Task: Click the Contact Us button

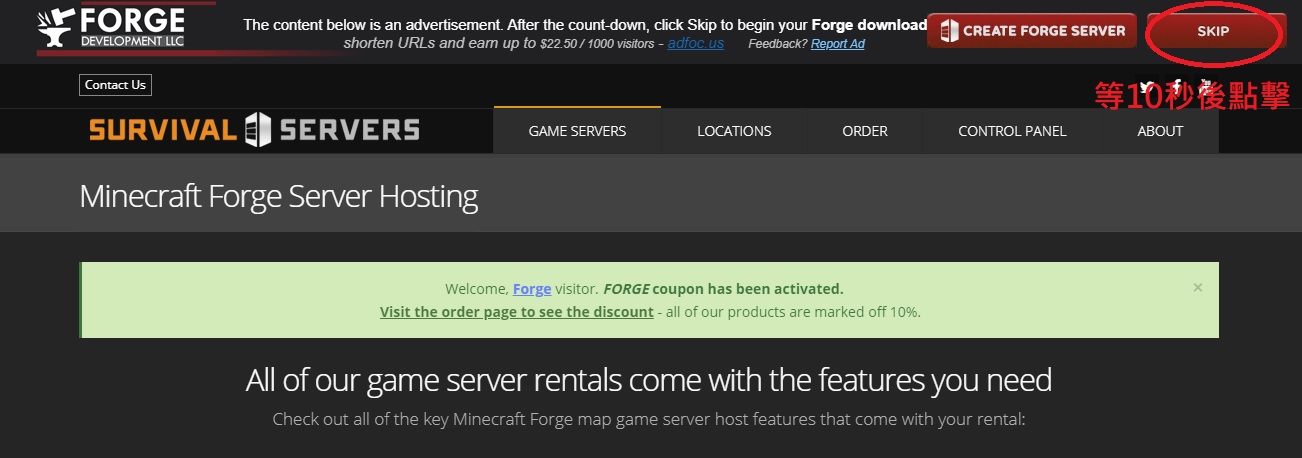Action: click(115, 85)
